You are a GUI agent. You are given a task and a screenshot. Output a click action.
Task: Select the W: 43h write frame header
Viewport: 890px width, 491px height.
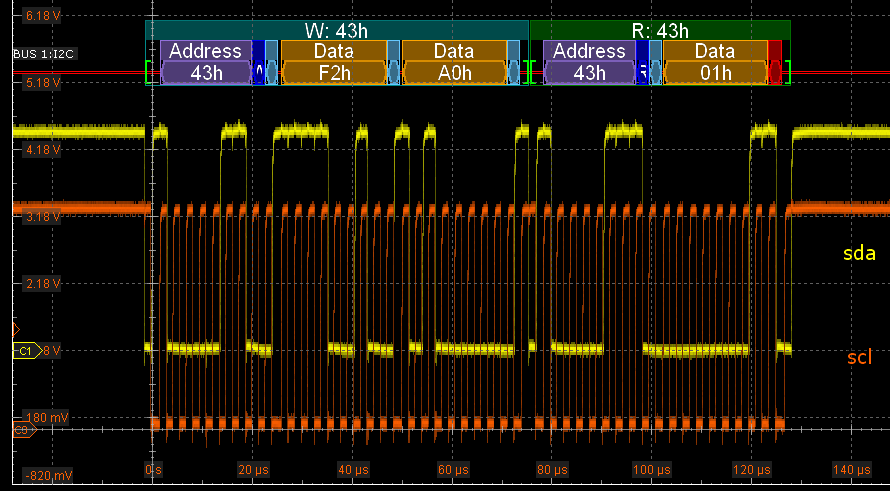tap(336, 30)
